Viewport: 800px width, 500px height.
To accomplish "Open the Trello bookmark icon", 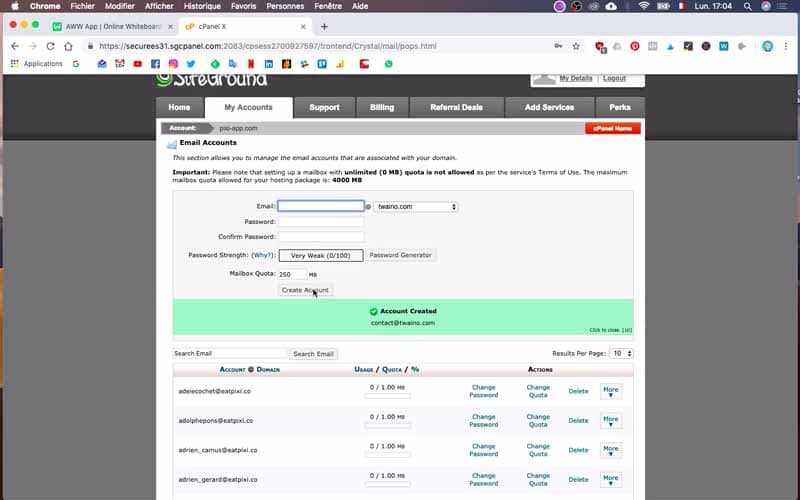I will (322, 64).
